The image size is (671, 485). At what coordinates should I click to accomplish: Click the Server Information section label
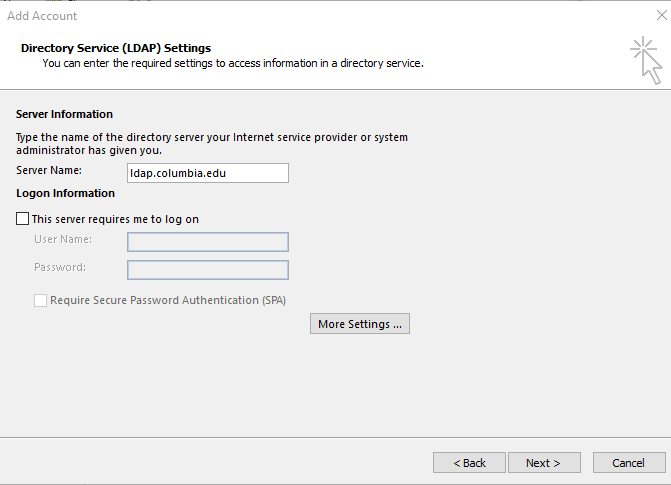click(x=64, y=114)
